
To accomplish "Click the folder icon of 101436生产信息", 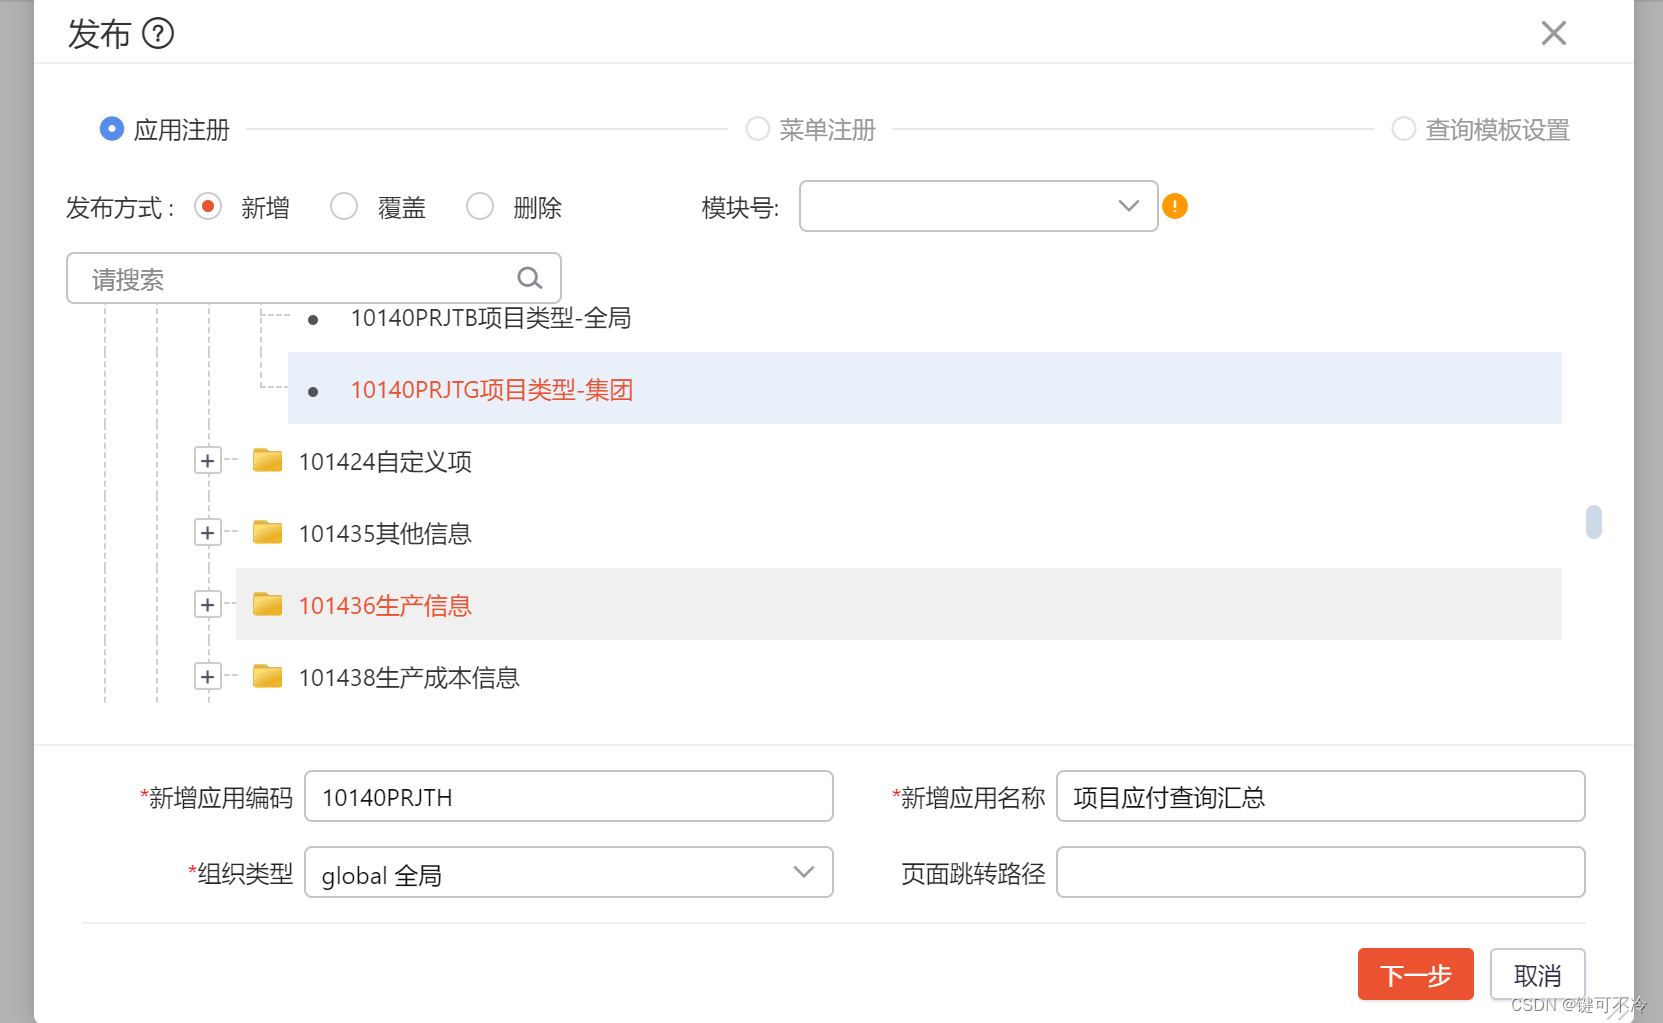I will (266, 604).
